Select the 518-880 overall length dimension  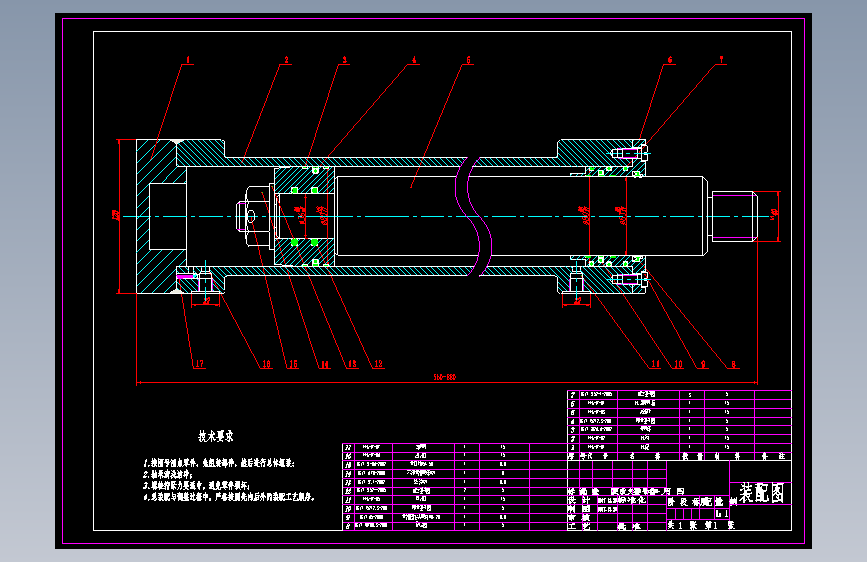tap(445, 377)
